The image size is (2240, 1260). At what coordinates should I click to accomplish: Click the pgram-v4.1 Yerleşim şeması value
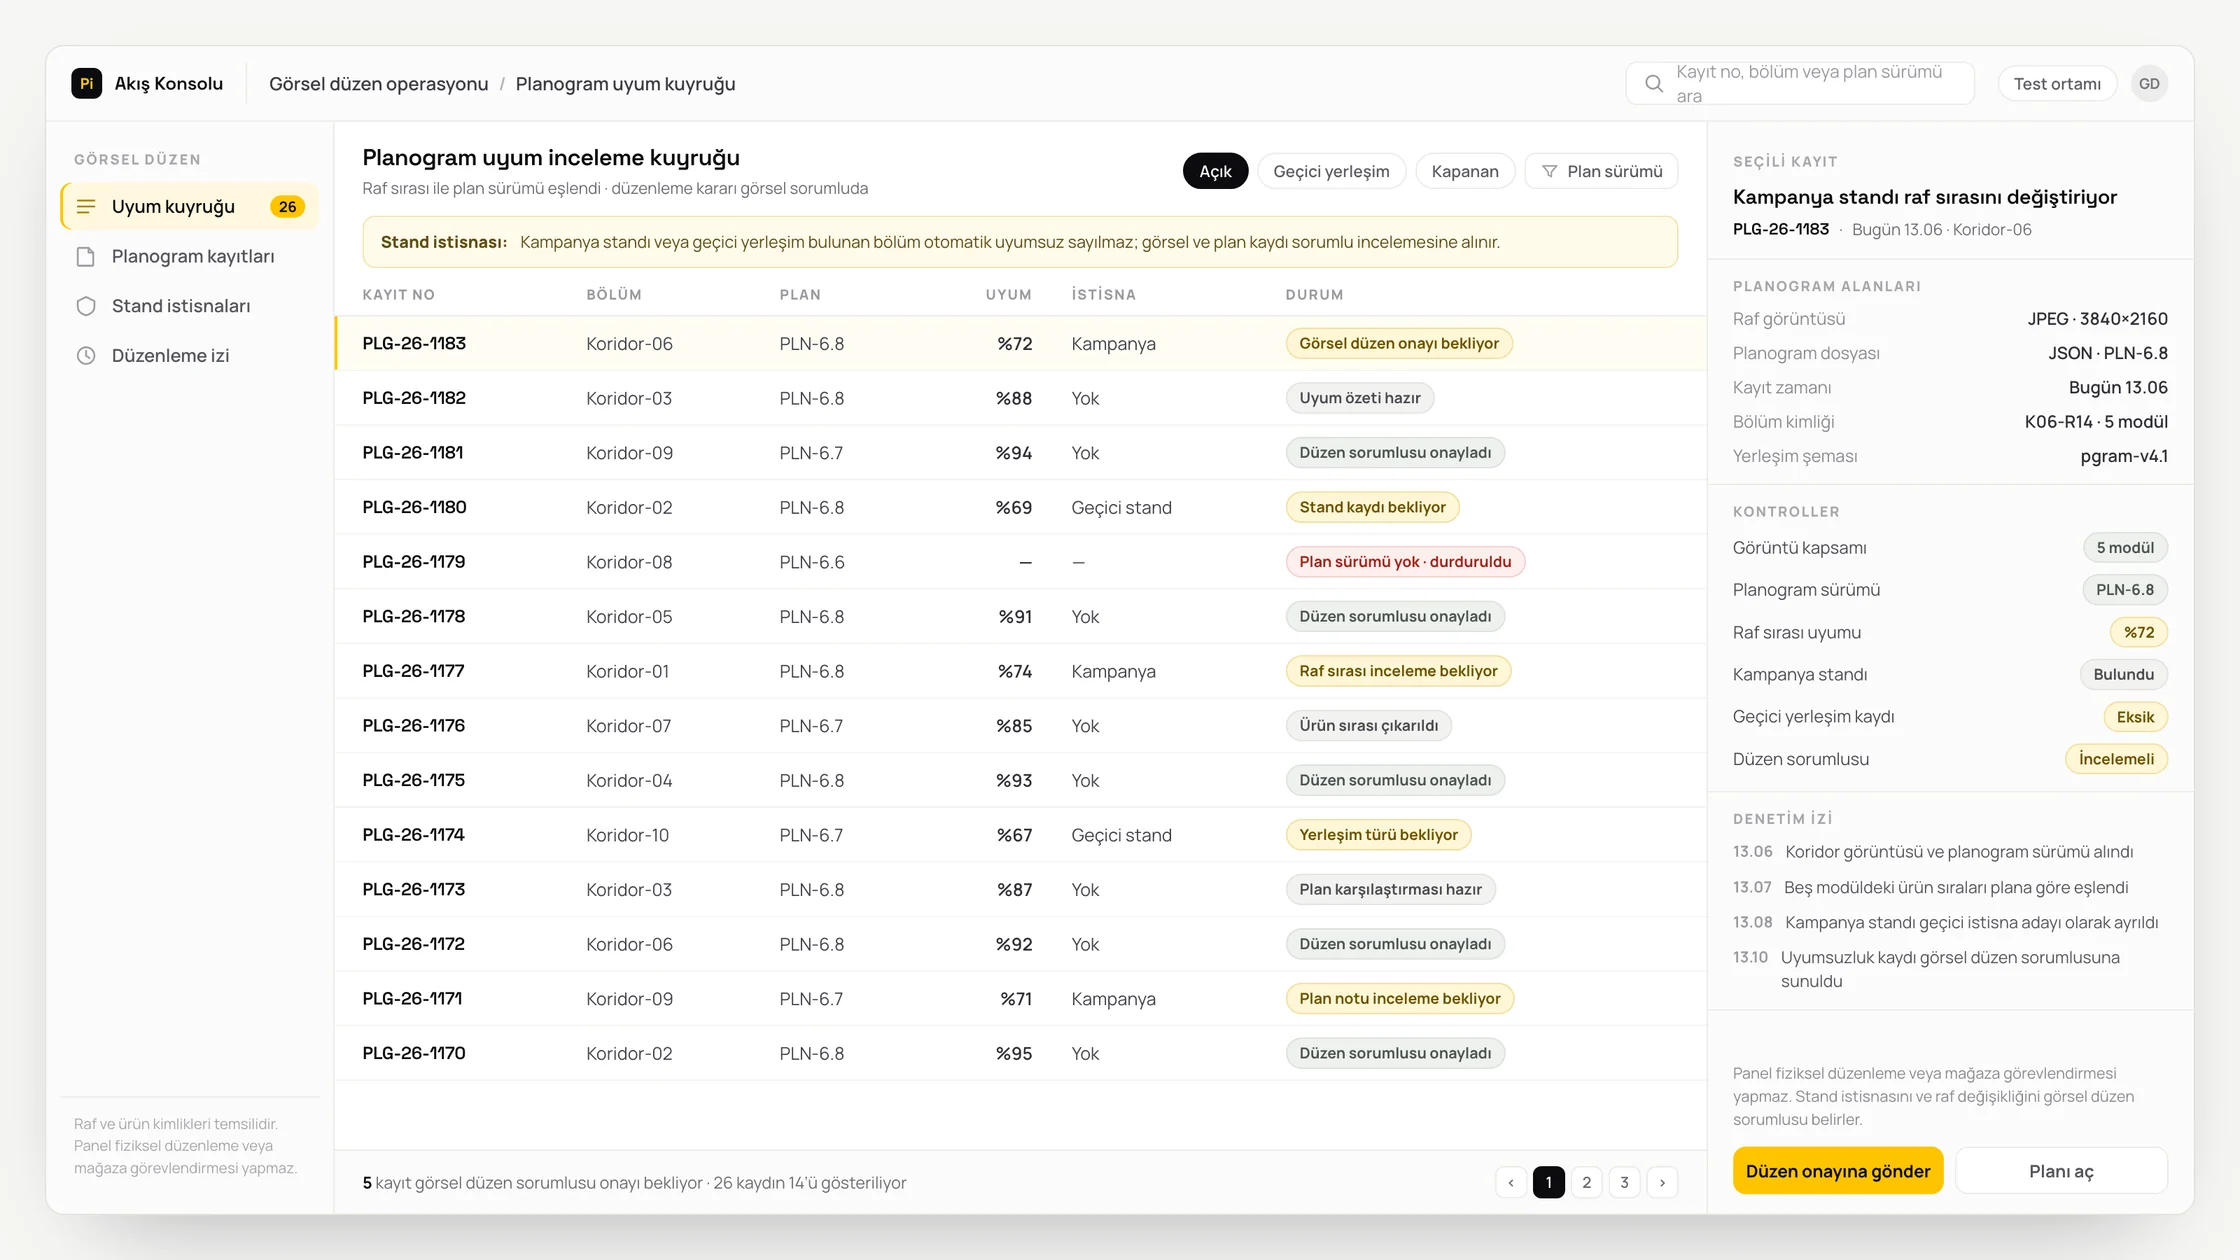(2124, 456)
